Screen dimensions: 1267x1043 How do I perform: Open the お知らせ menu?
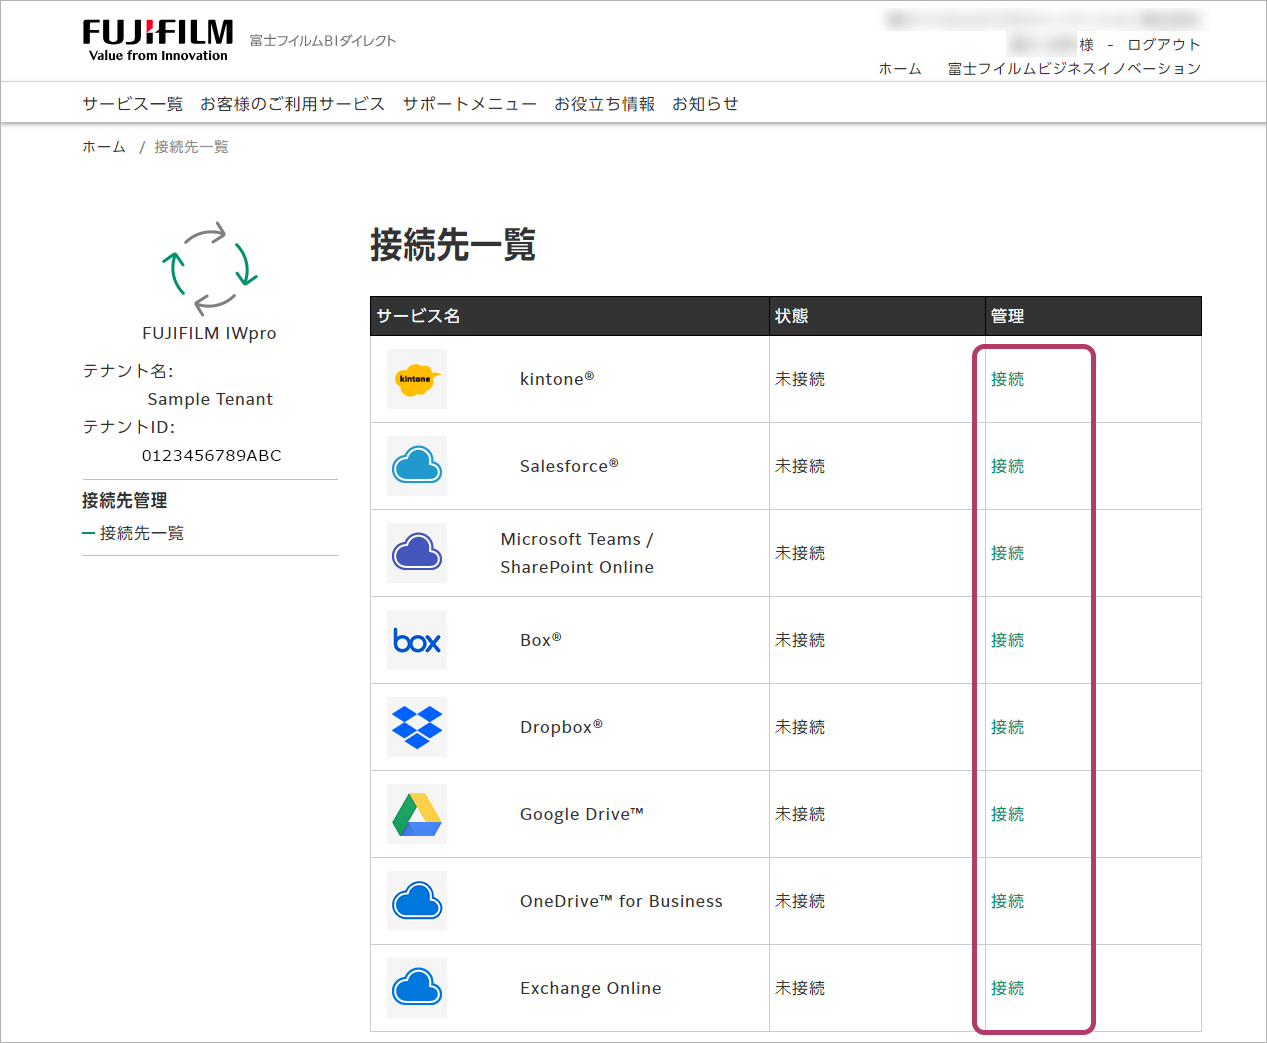[x=705, y=104]
